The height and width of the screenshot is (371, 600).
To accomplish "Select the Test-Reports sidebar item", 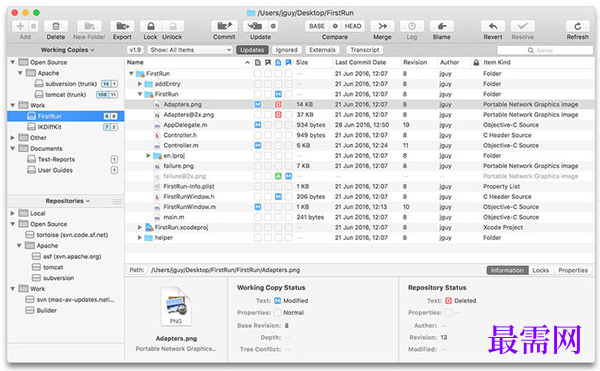I will tap(65, 159).
